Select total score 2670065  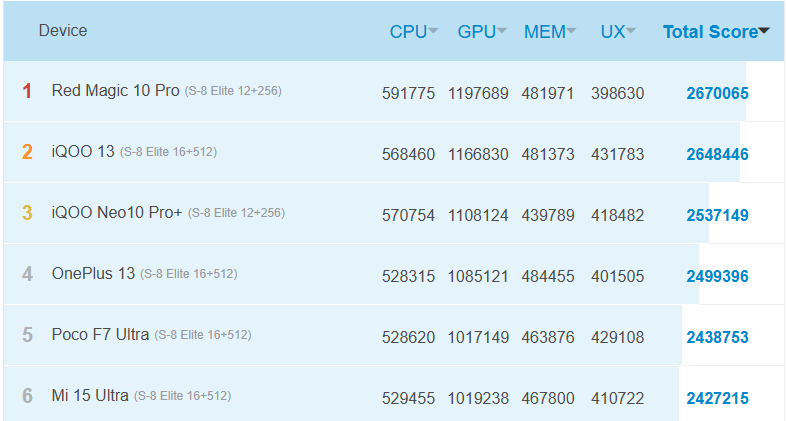(x=717, y=93)
